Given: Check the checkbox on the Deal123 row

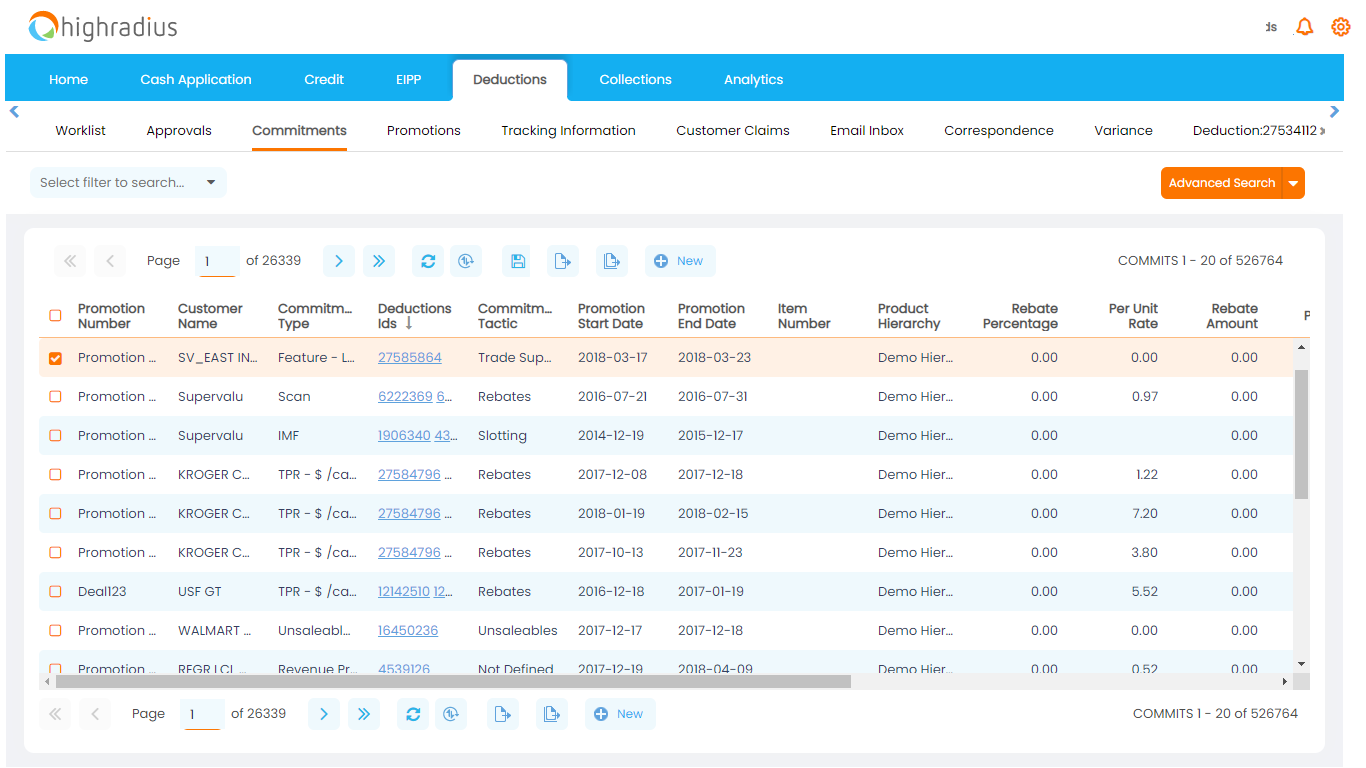Looking at the screenshot, I should (55, 591).
